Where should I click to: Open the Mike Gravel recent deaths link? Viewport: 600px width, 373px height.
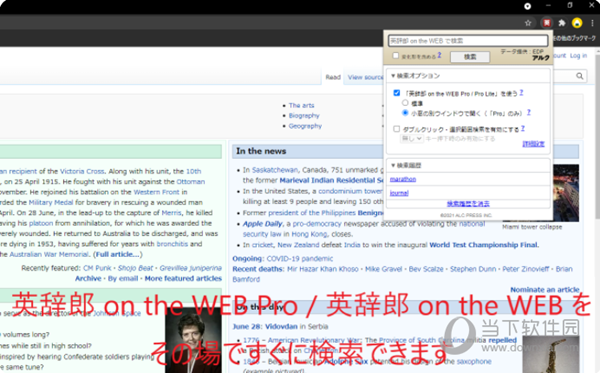point(383,269)
